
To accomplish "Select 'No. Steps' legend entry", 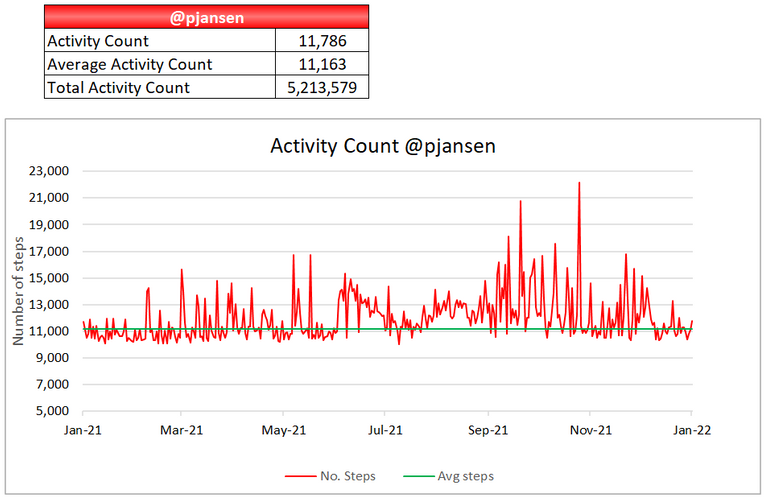I will click(x=330, y=476).
